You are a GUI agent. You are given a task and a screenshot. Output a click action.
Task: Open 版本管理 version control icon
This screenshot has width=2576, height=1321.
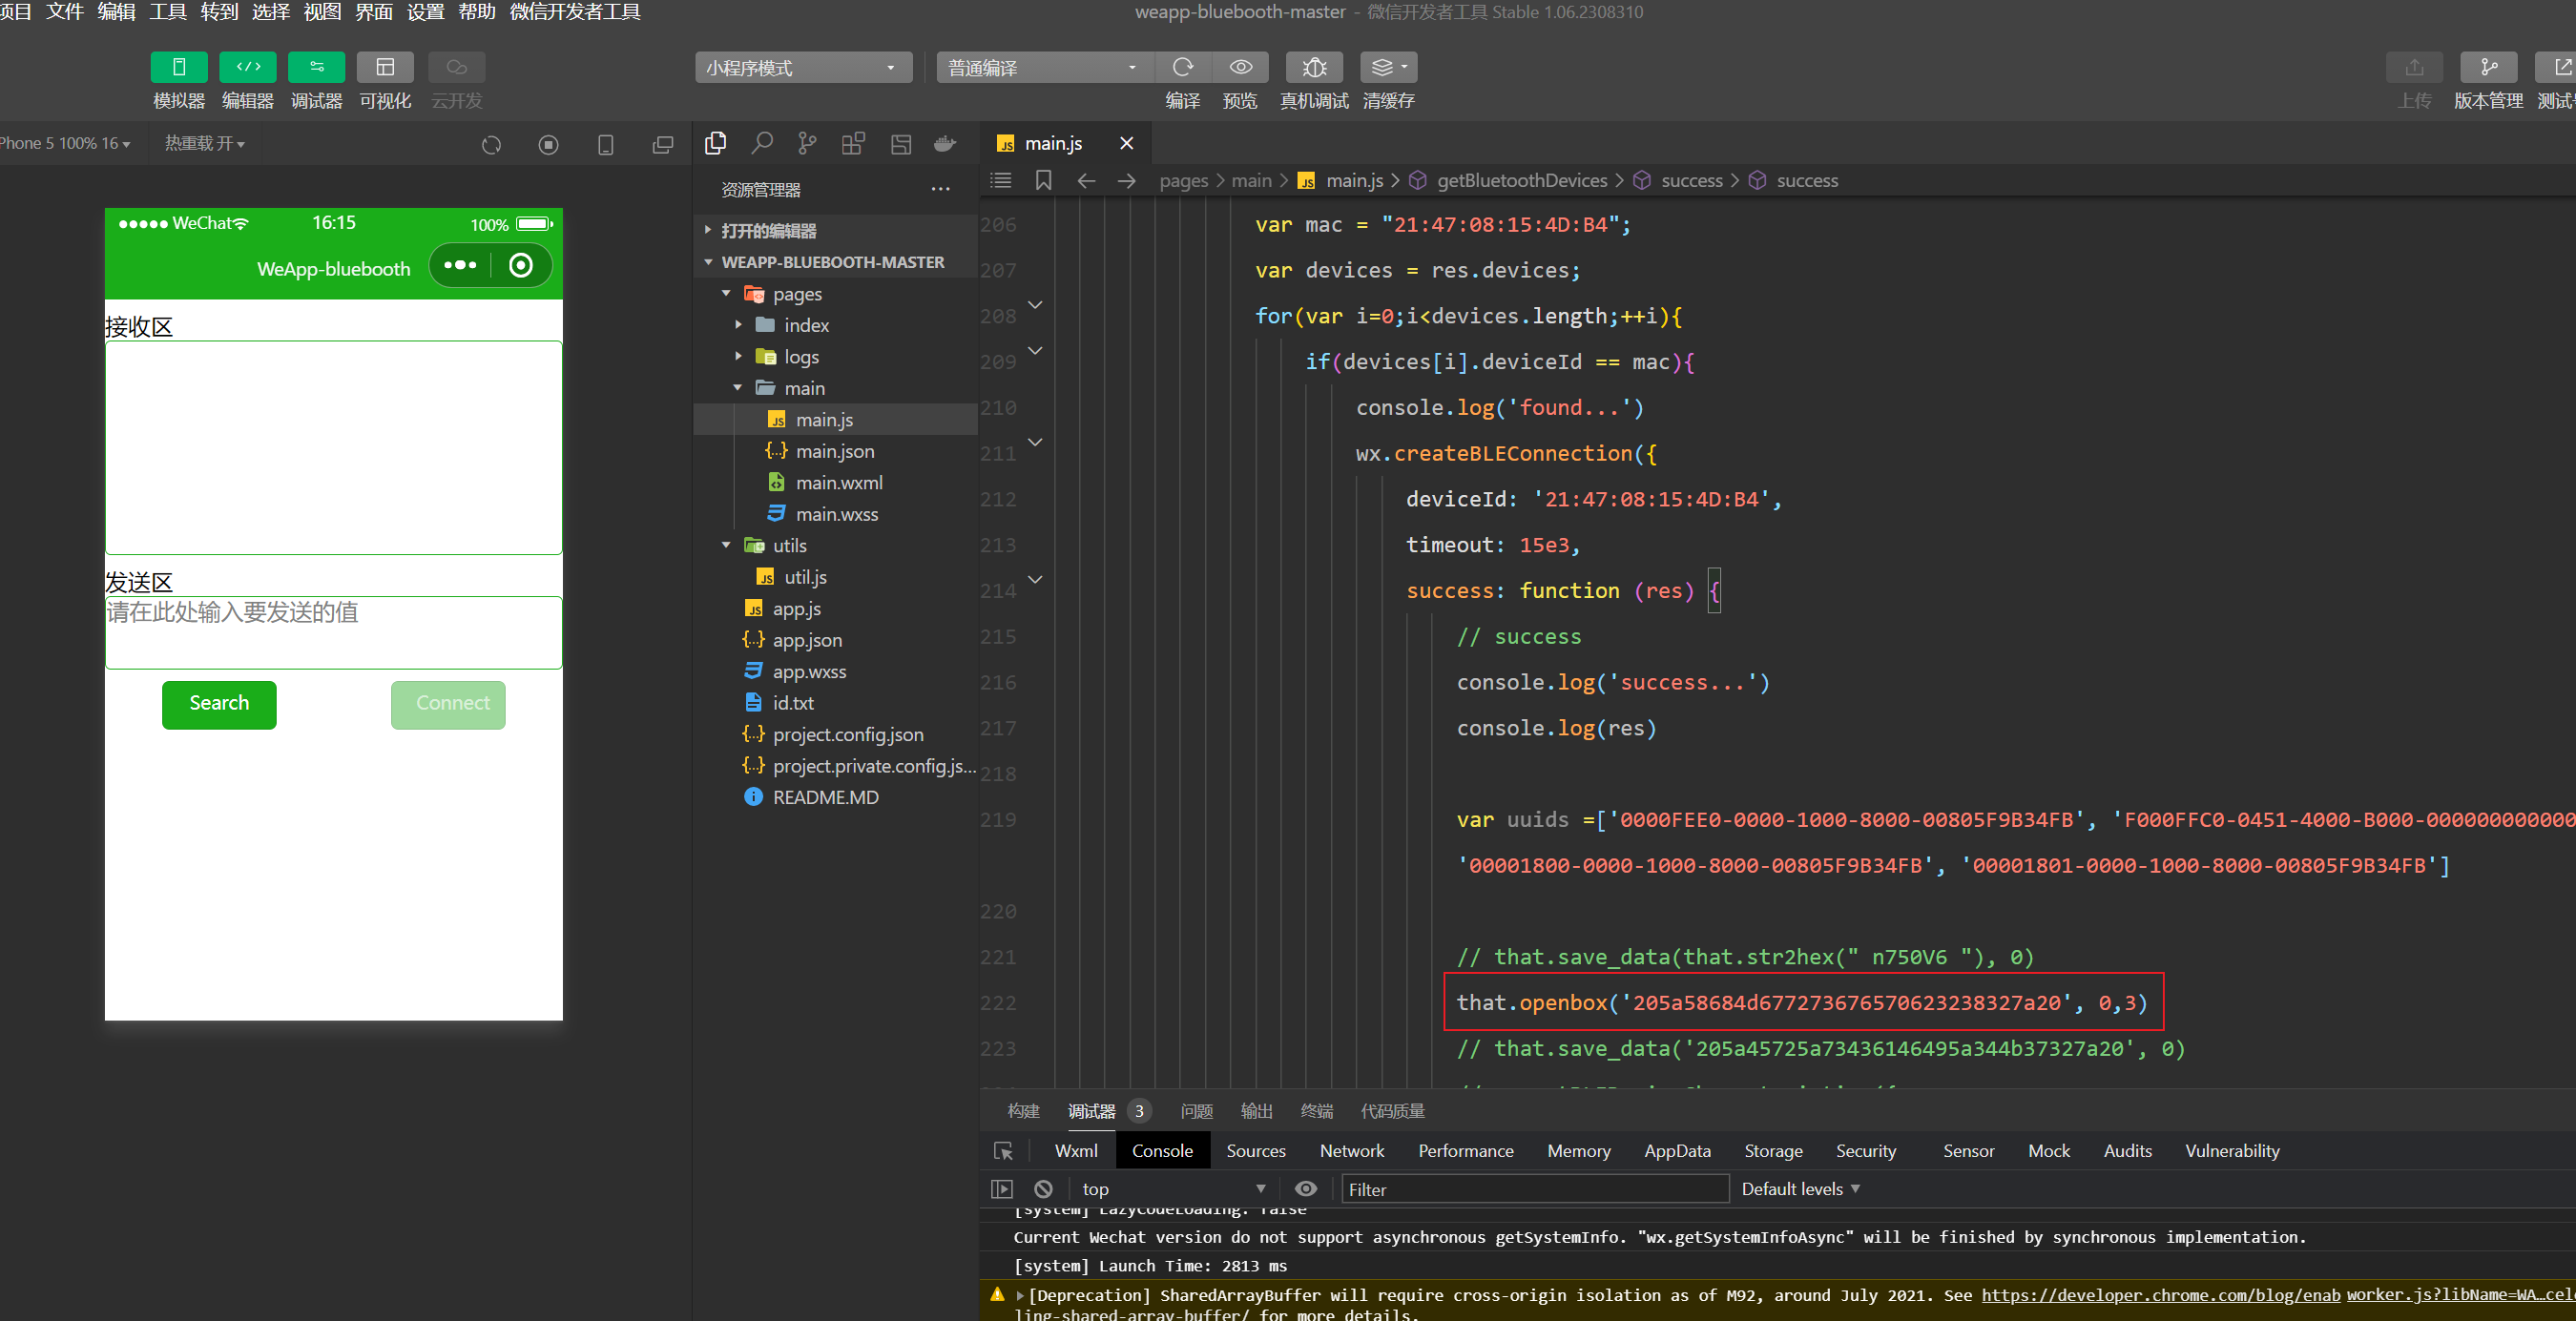point(2488,67)
